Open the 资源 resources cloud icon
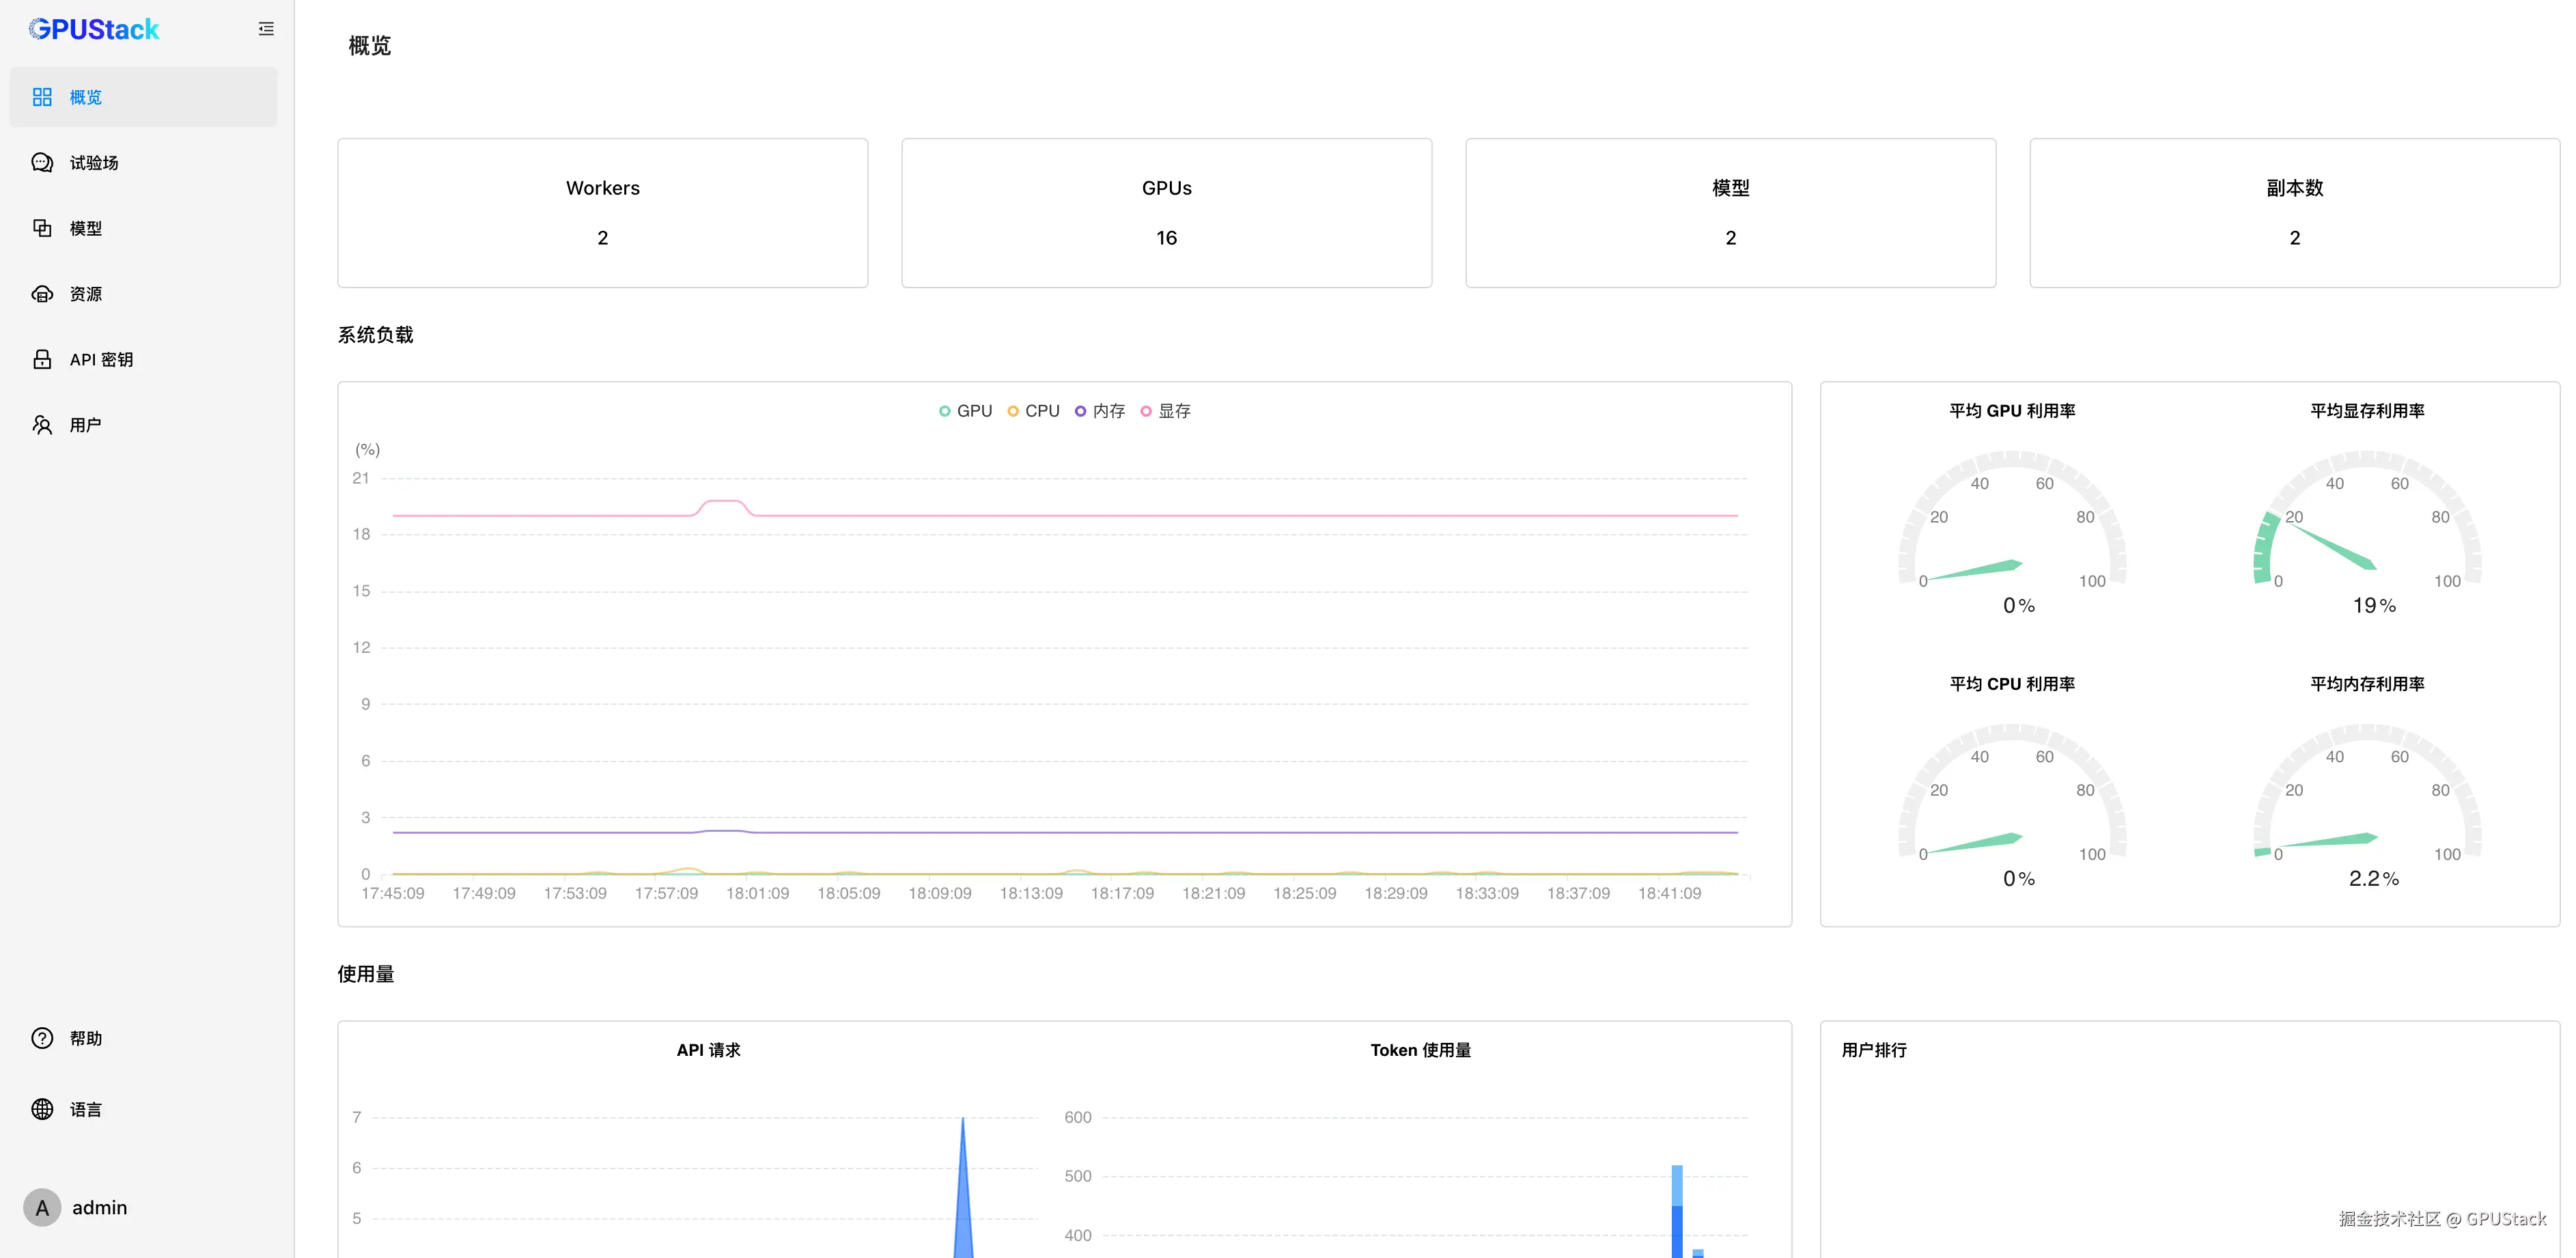Image resolution: width=2576 pixels, height=1258 pixels. (42, 294)
